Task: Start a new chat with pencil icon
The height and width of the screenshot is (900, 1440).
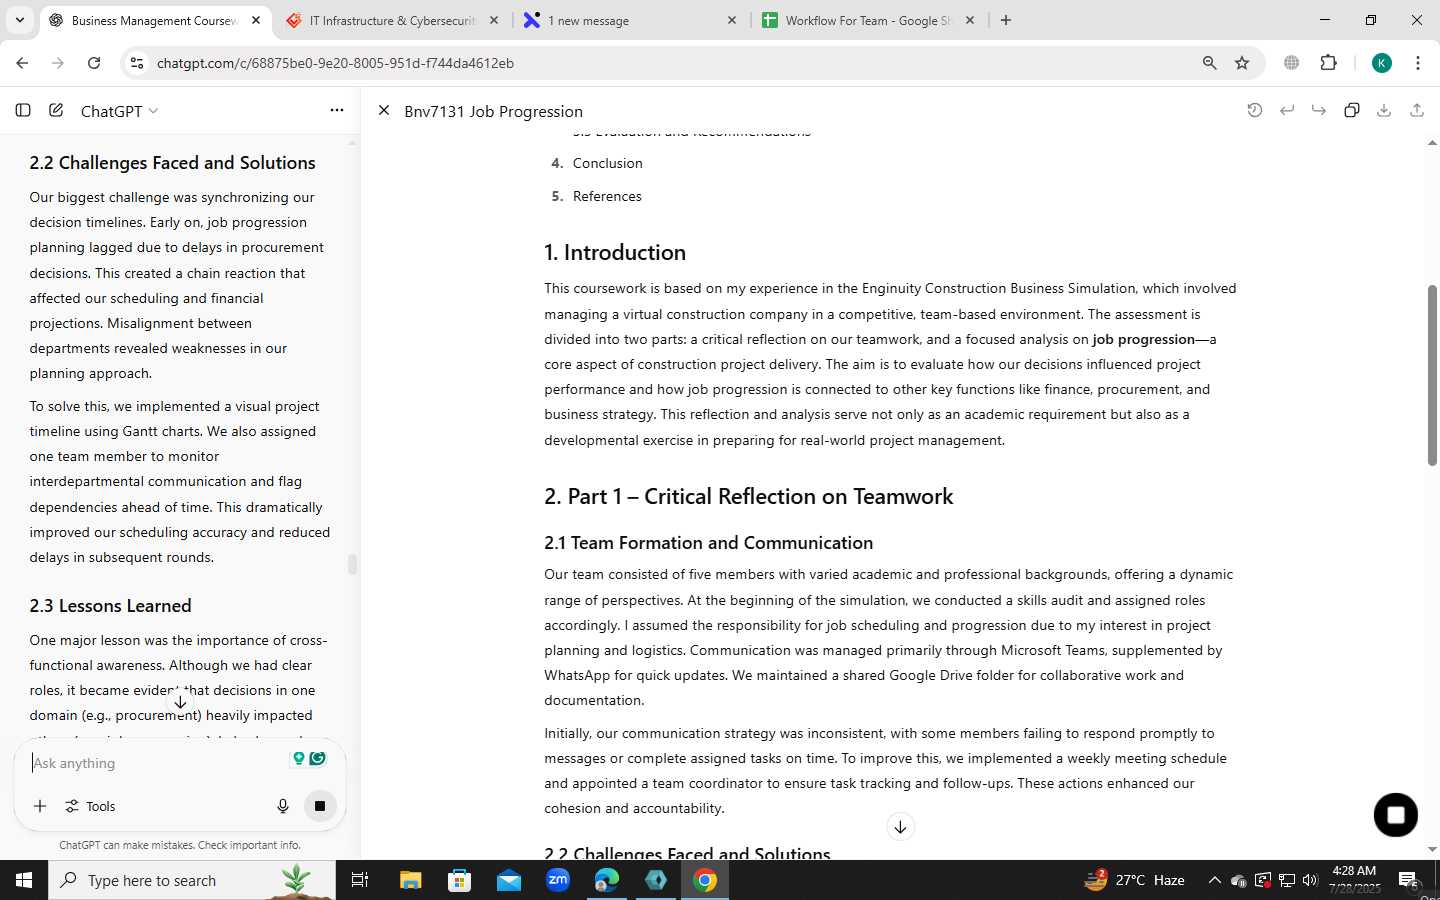Action: (56, 110)
